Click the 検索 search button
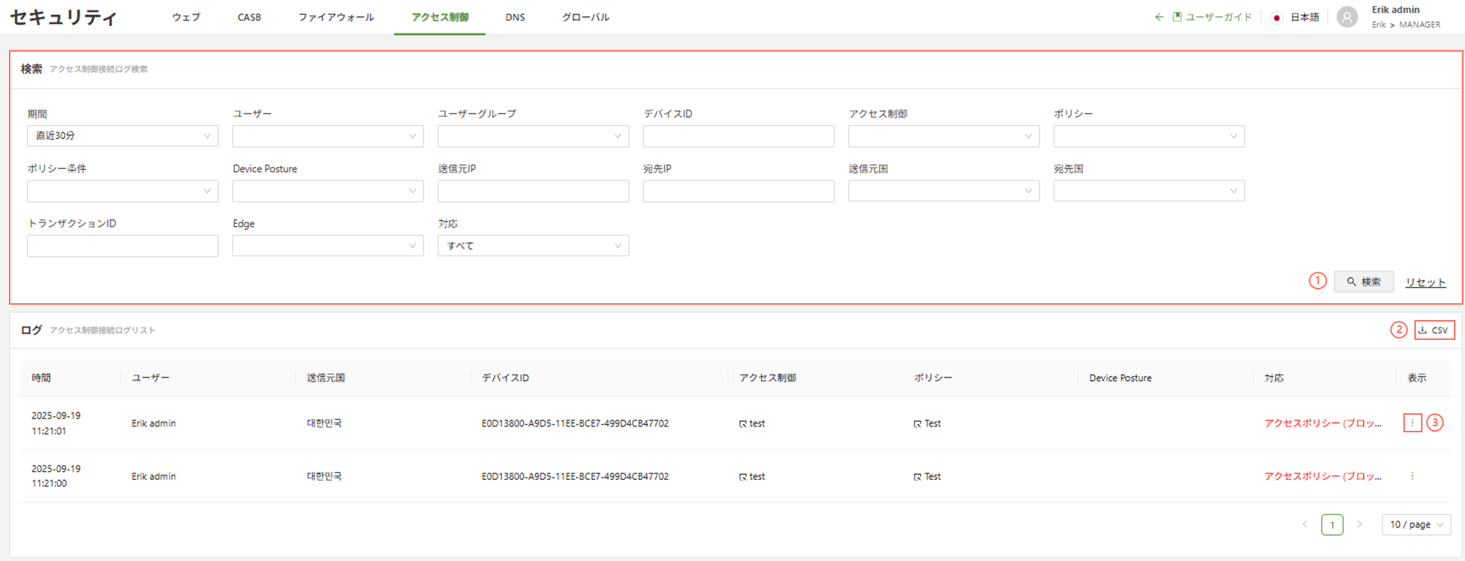The image size is (1465, 561). [1363, 282]
